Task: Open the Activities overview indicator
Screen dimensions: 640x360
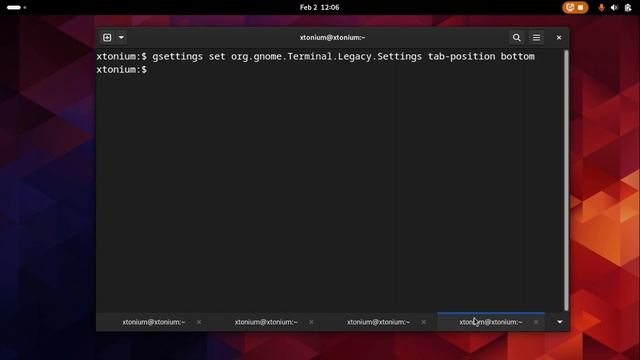Action: click(x=16, y=7)
